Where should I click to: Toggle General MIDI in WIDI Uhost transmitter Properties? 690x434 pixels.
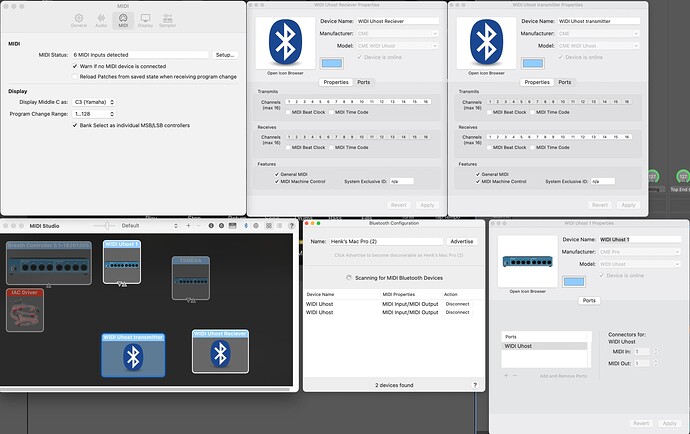click(x=478, y=174)
